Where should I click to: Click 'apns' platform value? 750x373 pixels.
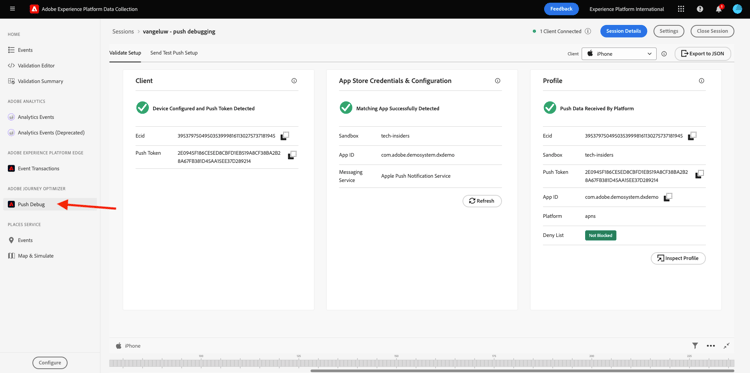591,216
